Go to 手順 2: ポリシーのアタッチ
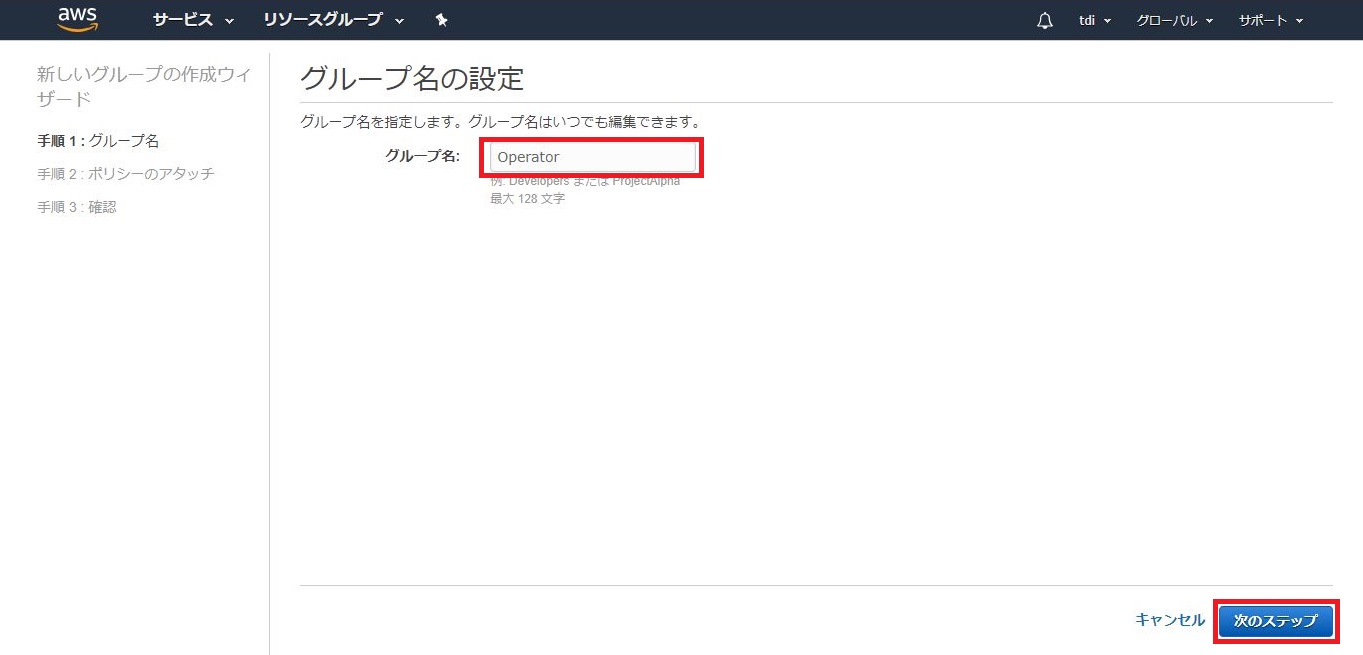This screenshot has width=1363, height=655. tap(126, 174)
